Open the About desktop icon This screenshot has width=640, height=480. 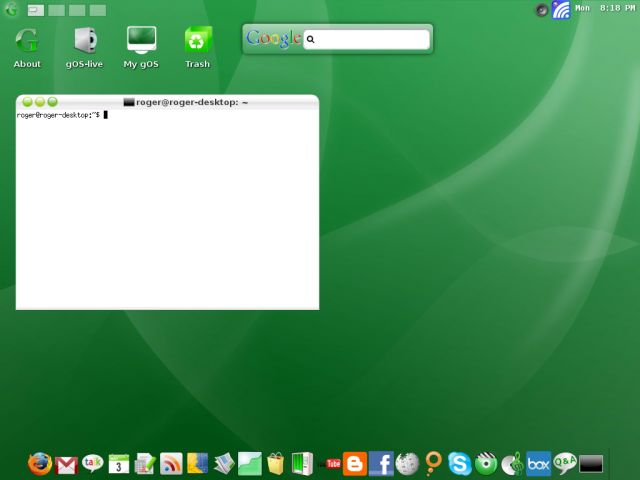[27, 48]
